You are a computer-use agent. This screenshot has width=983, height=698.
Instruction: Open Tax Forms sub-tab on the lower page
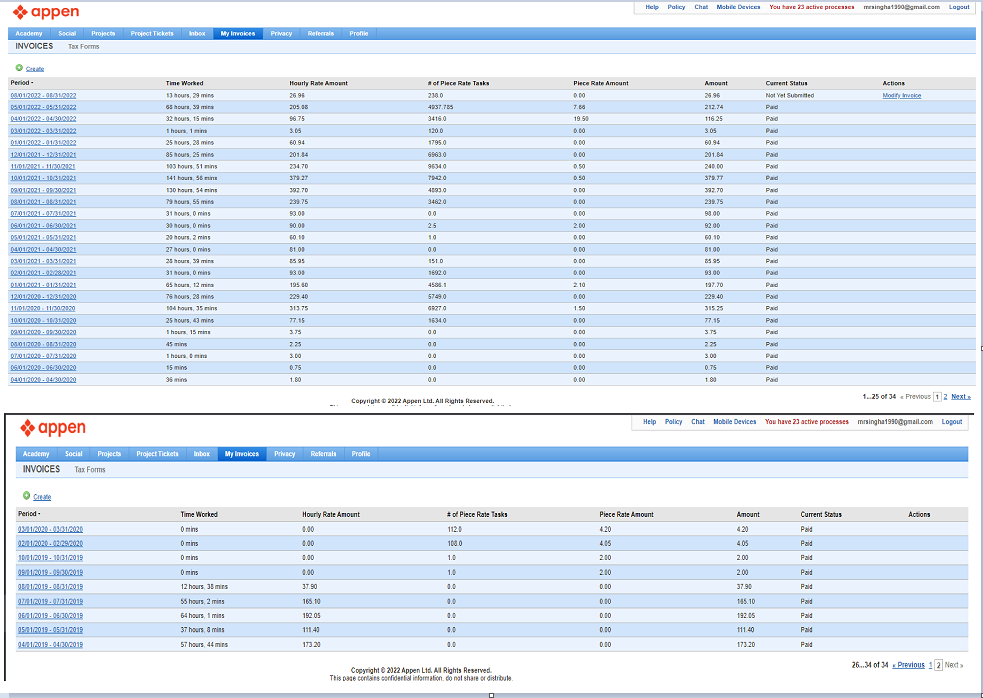click(x=90, y=470)
